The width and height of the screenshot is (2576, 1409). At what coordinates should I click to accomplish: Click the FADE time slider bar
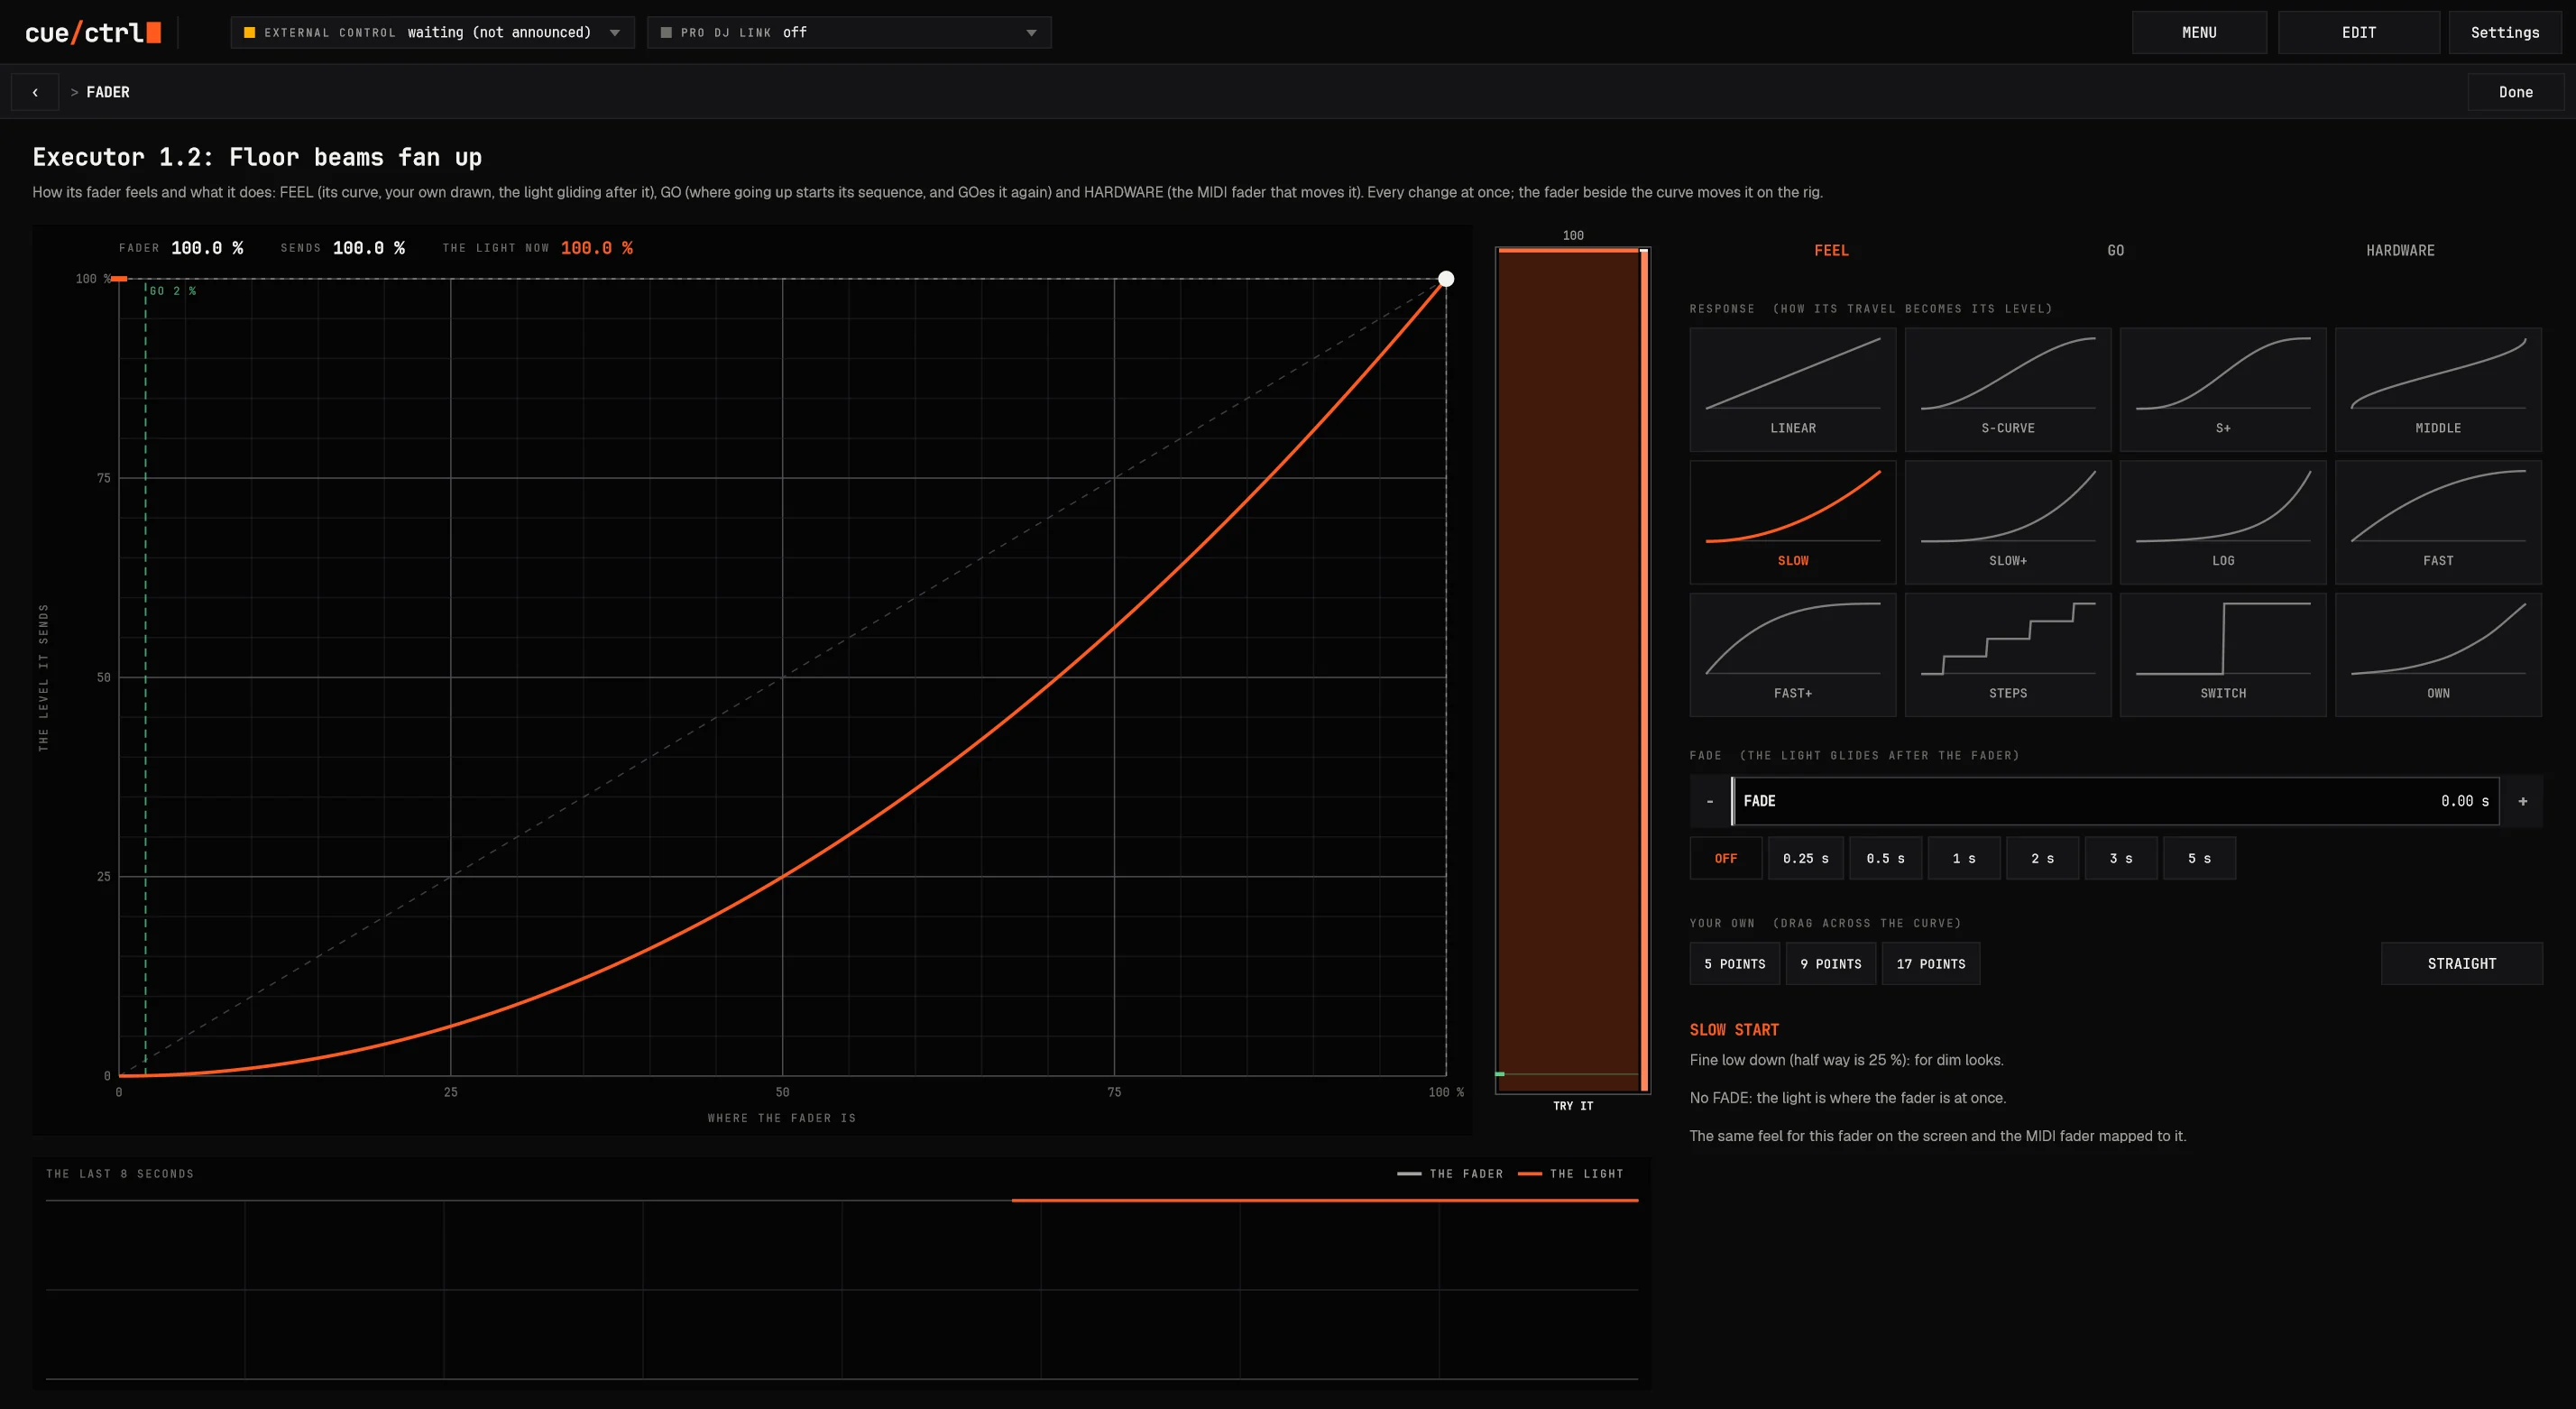coord(2115,801)
